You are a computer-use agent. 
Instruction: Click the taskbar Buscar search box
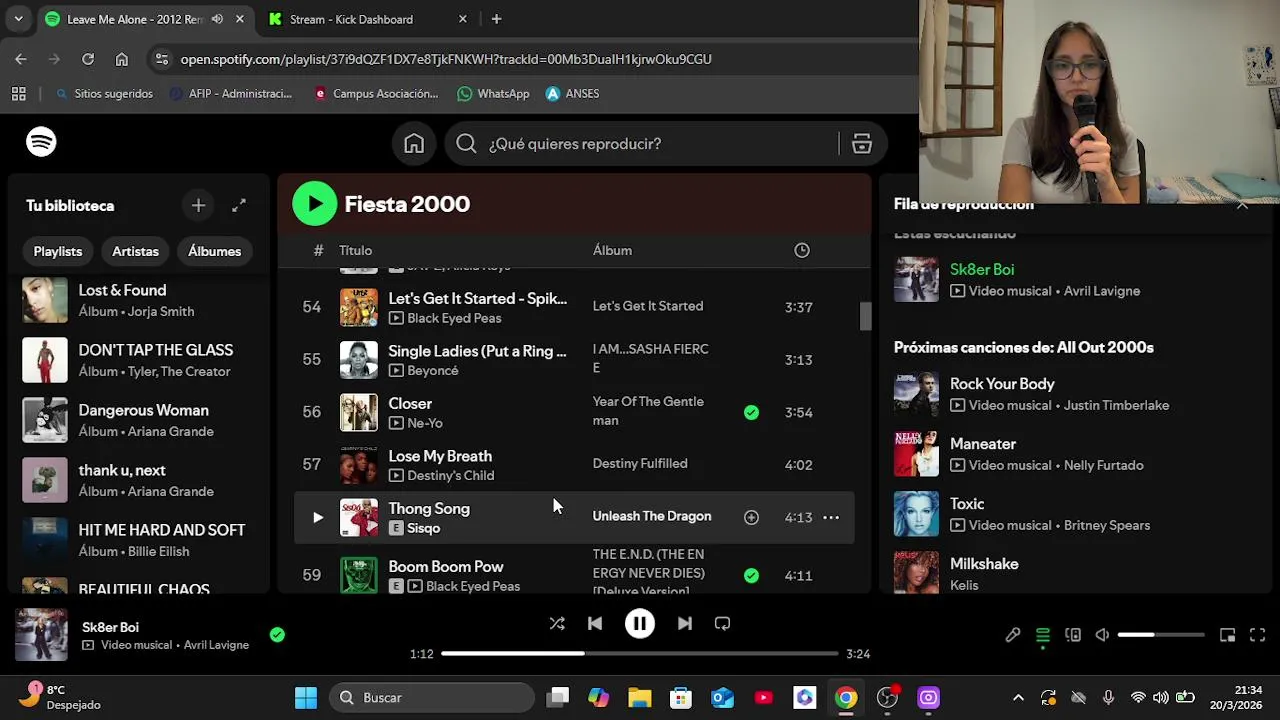coord(433,697)
